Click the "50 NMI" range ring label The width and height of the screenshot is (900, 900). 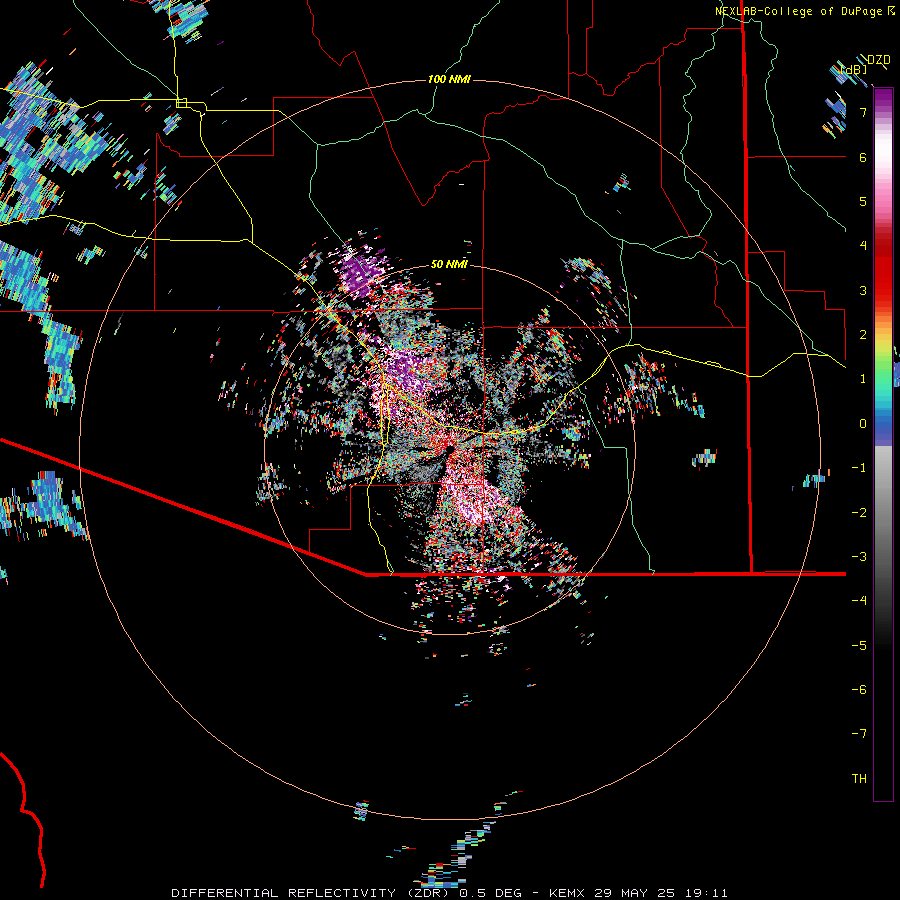pyautogui.click(x=449, y=264)
